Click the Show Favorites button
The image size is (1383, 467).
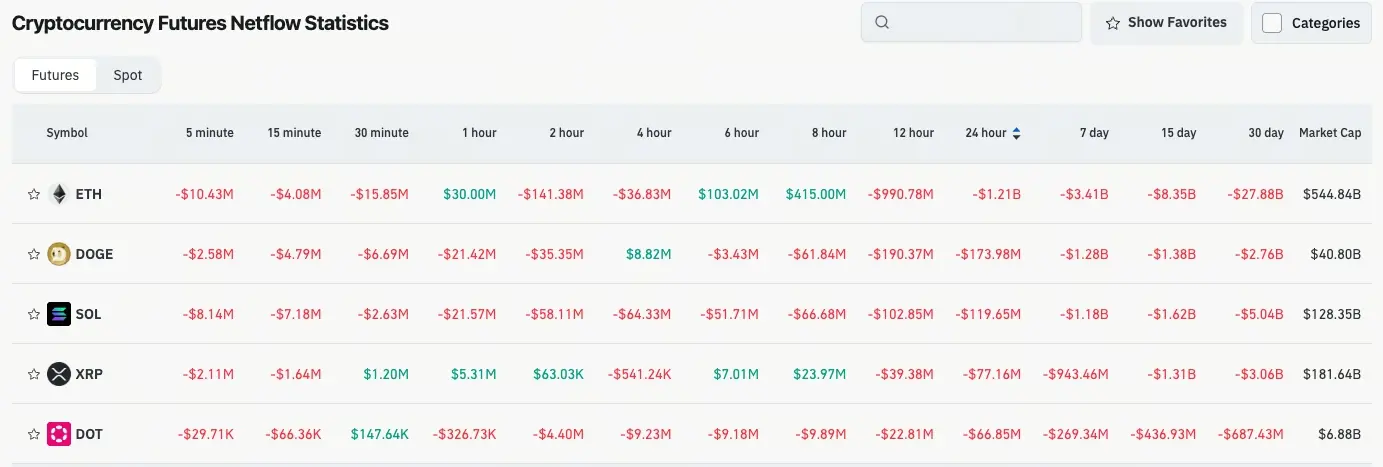tap(1166, 22)
